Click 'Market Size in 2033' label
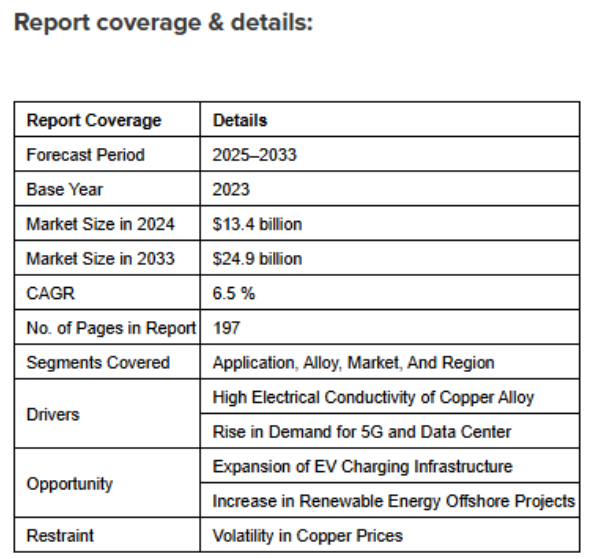The width and height of the screenshot is (591, 559). tap(101, 259)
